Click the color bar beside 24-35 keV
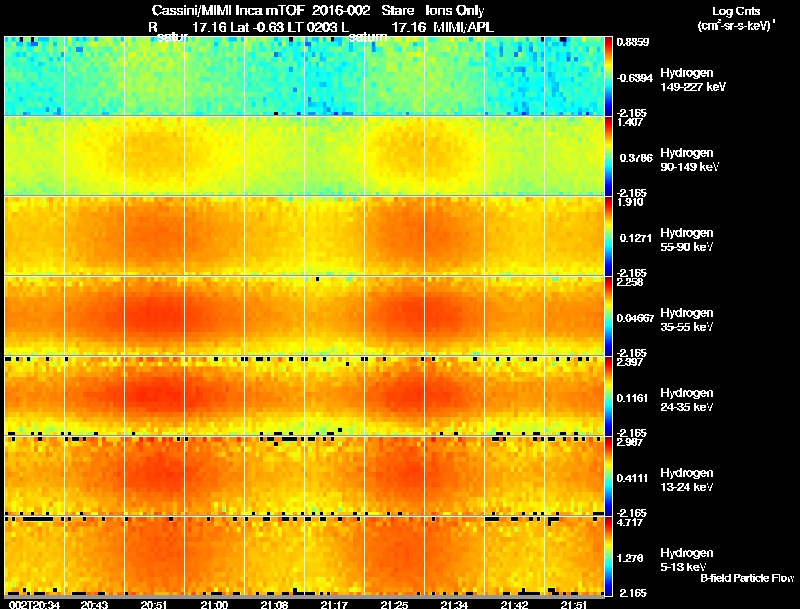The image size is (800, 609). [x=608, y=396]
